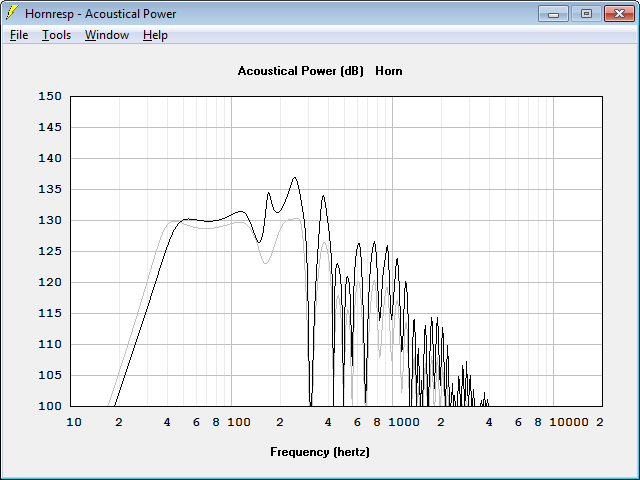Click the 140 dB y-axis value

(x=50, y=158)
